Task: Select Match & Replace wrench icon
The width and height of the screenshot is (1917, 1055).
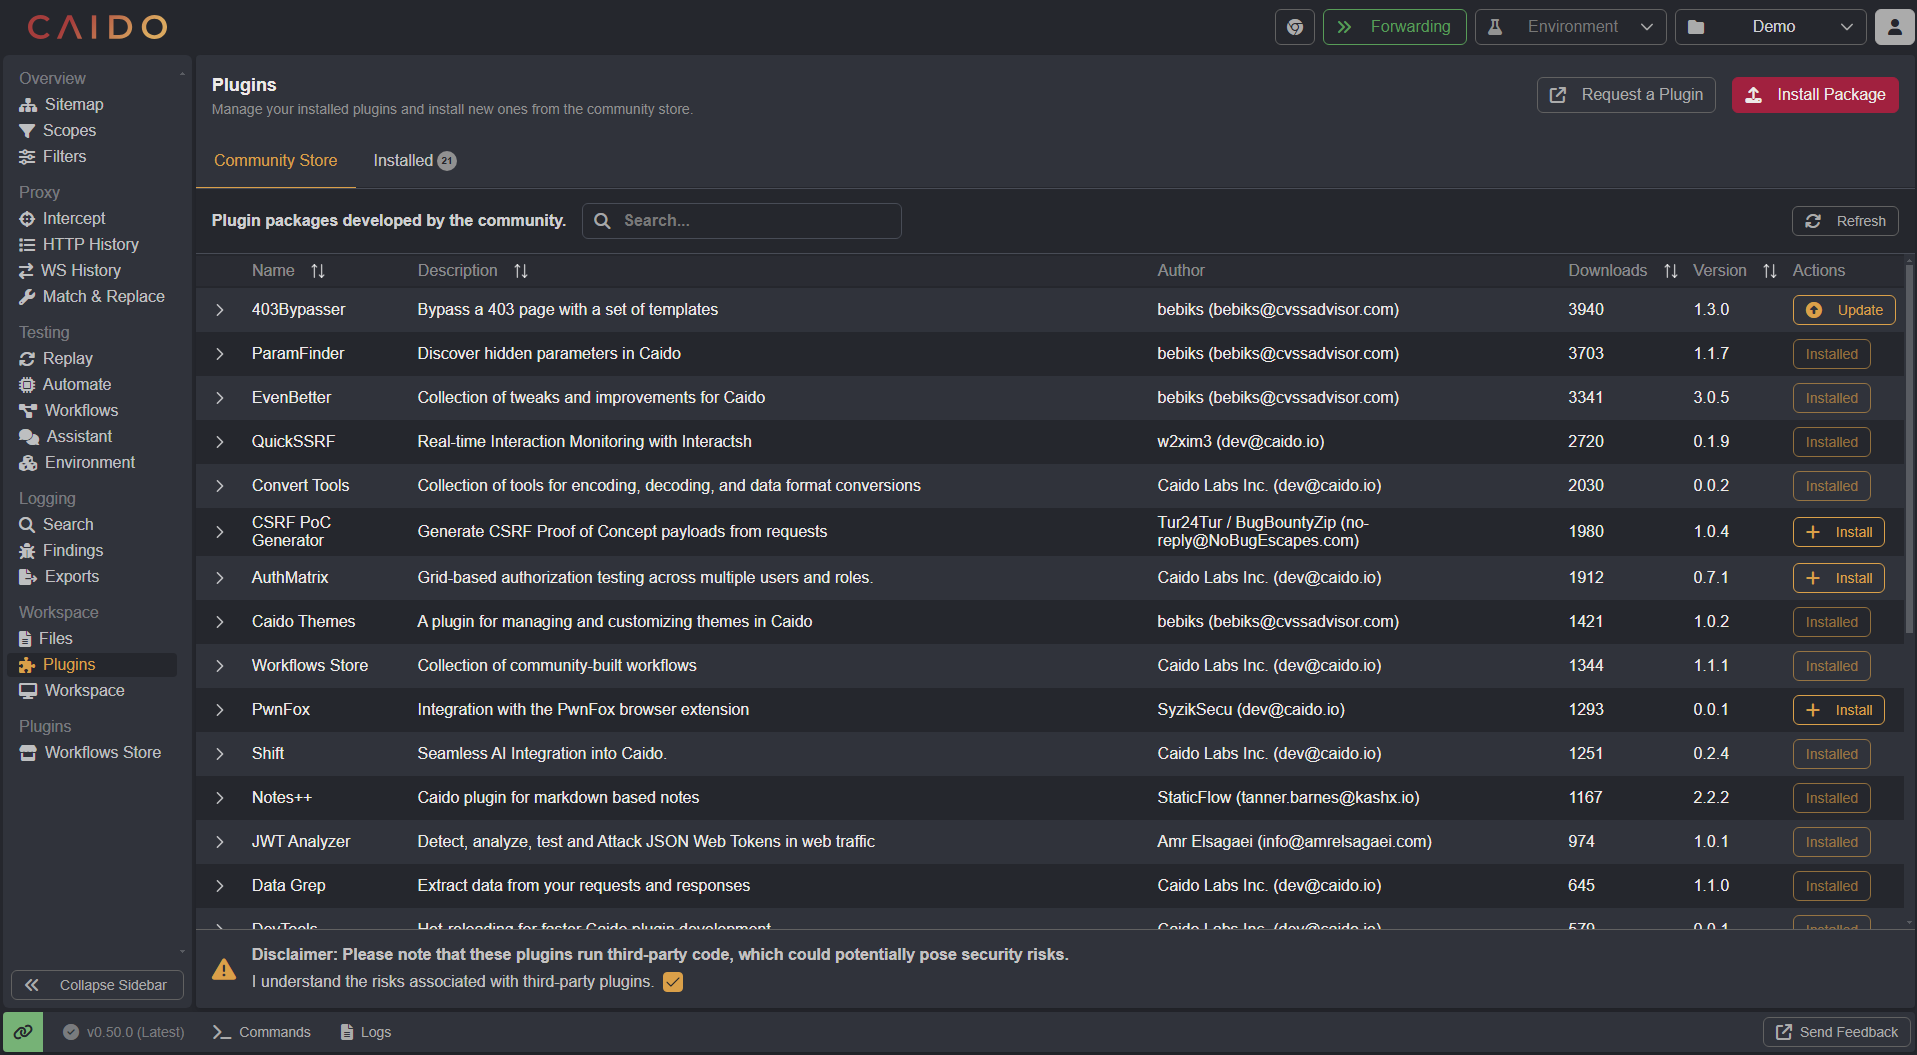Action: pos(27,296)
